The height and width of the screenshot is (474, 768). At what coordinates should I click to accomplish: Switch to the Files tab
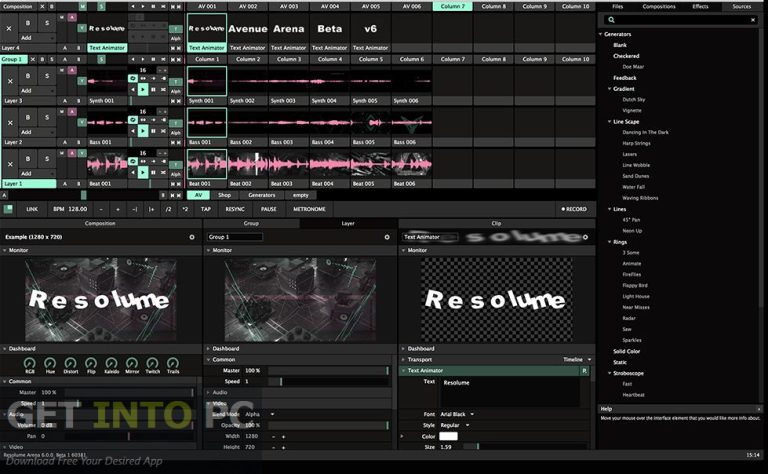(618, 6)
